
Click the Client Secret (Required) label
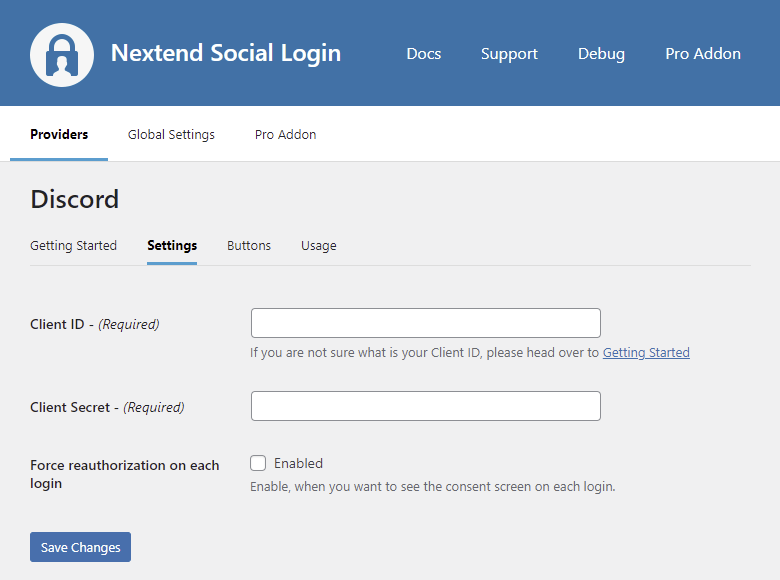tap(107, 407)
